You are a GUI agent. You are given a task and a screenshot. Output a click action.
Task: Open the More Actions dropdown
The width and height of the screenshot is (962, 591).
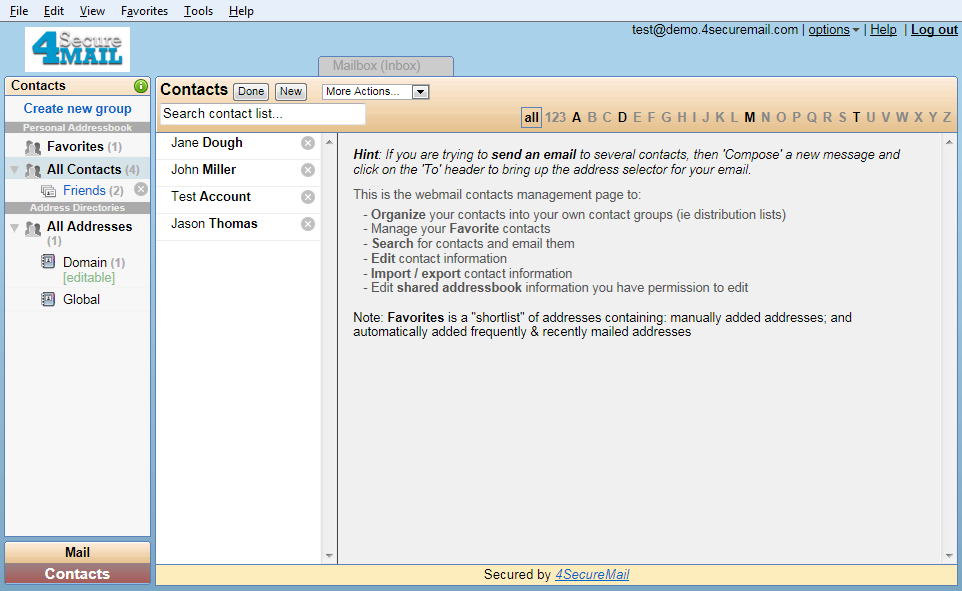pyautogui.click(x=376, y=92)
